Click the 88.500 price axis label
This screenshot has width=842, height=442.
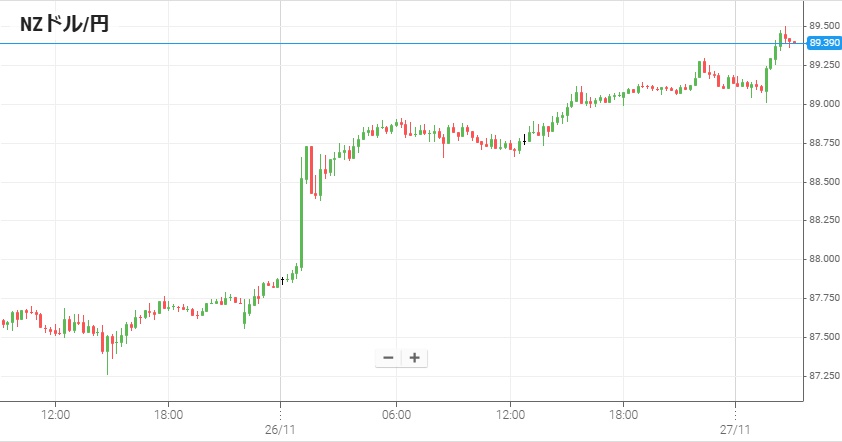[x=823, y=182]
